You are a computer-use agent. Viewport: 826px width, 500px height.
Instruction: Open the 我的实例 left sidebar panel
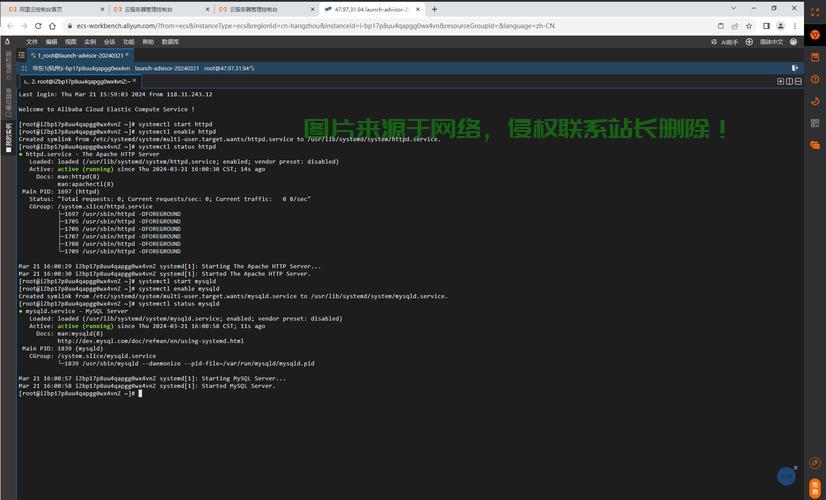[x=8, y=138]
